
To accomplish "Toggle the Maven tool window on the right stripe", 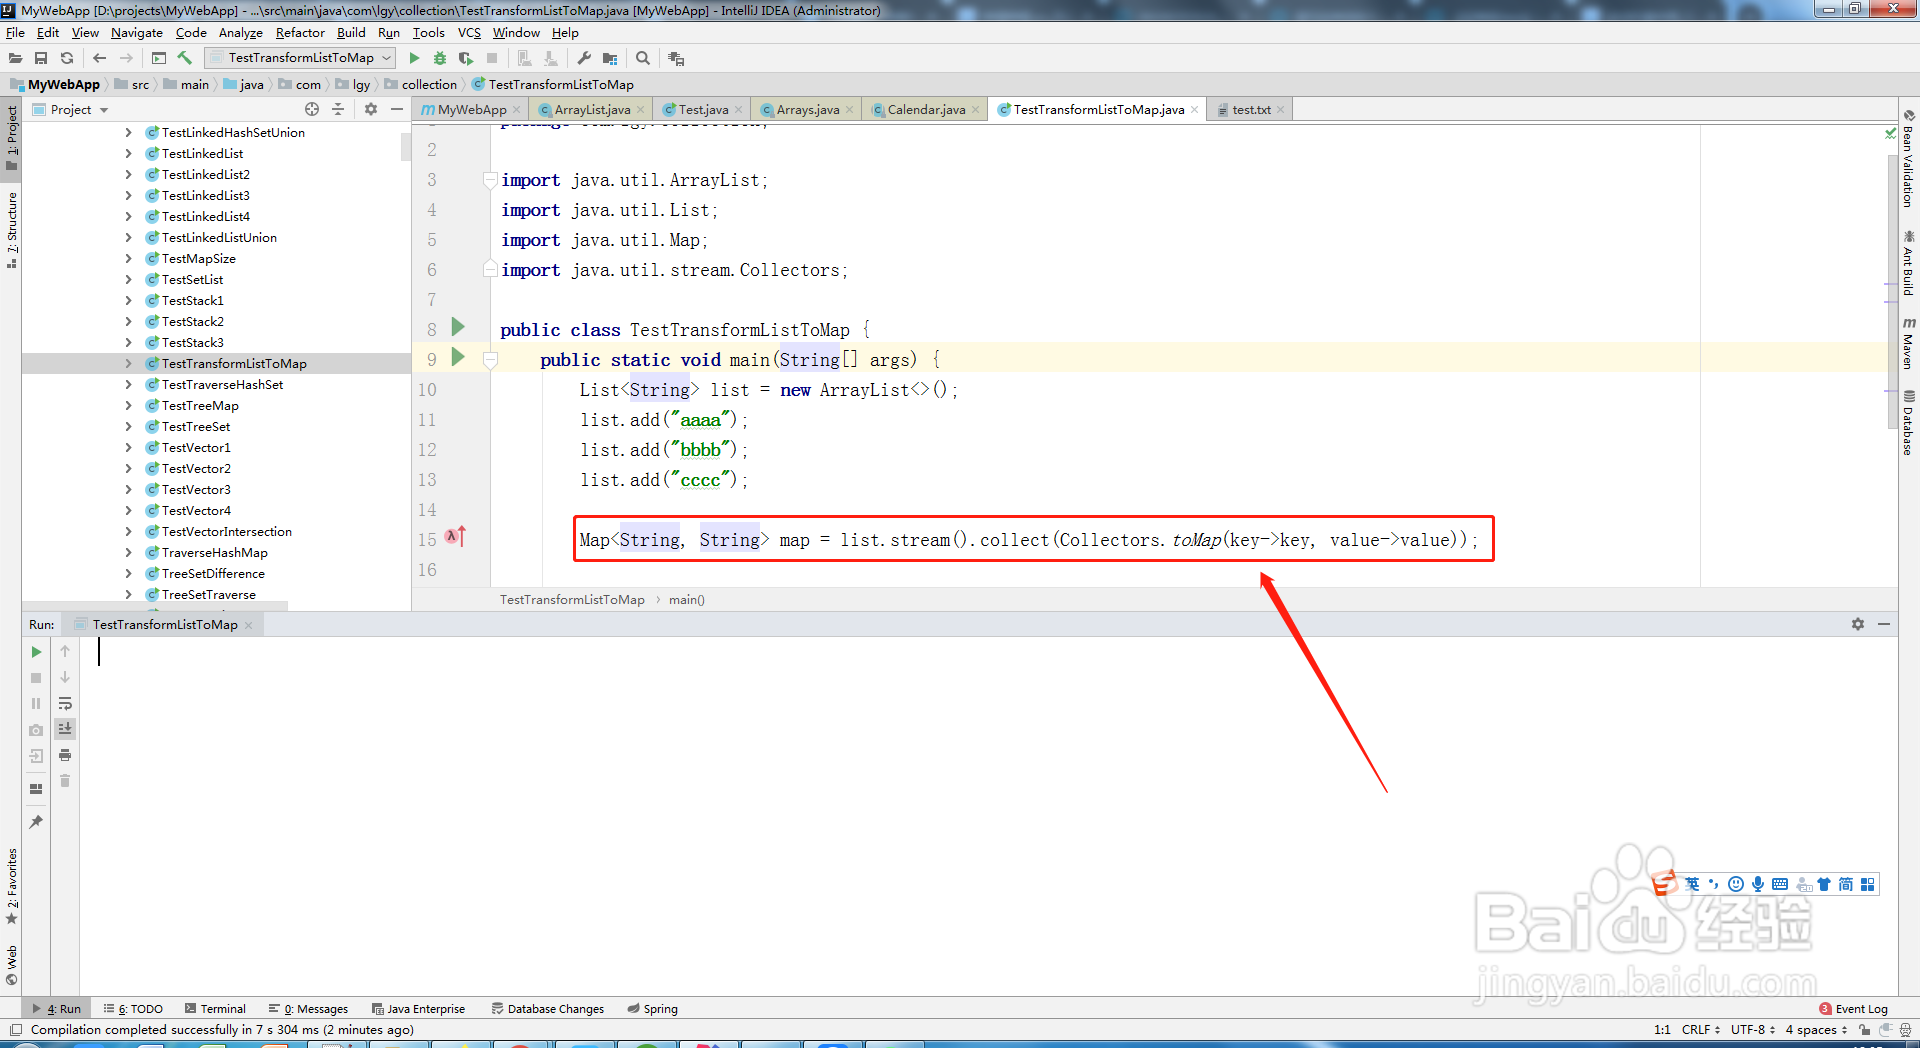I will (x=1908, y=344).
